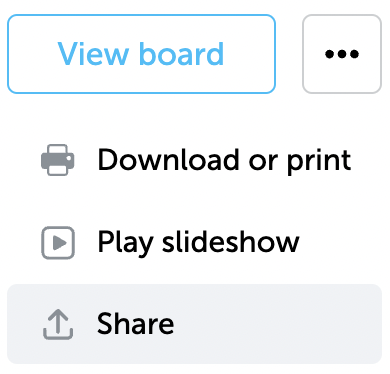Viewport: 390px width, 374px height.
Task: Click the blue-outlined View board button
Action: [x=141, y=54]
